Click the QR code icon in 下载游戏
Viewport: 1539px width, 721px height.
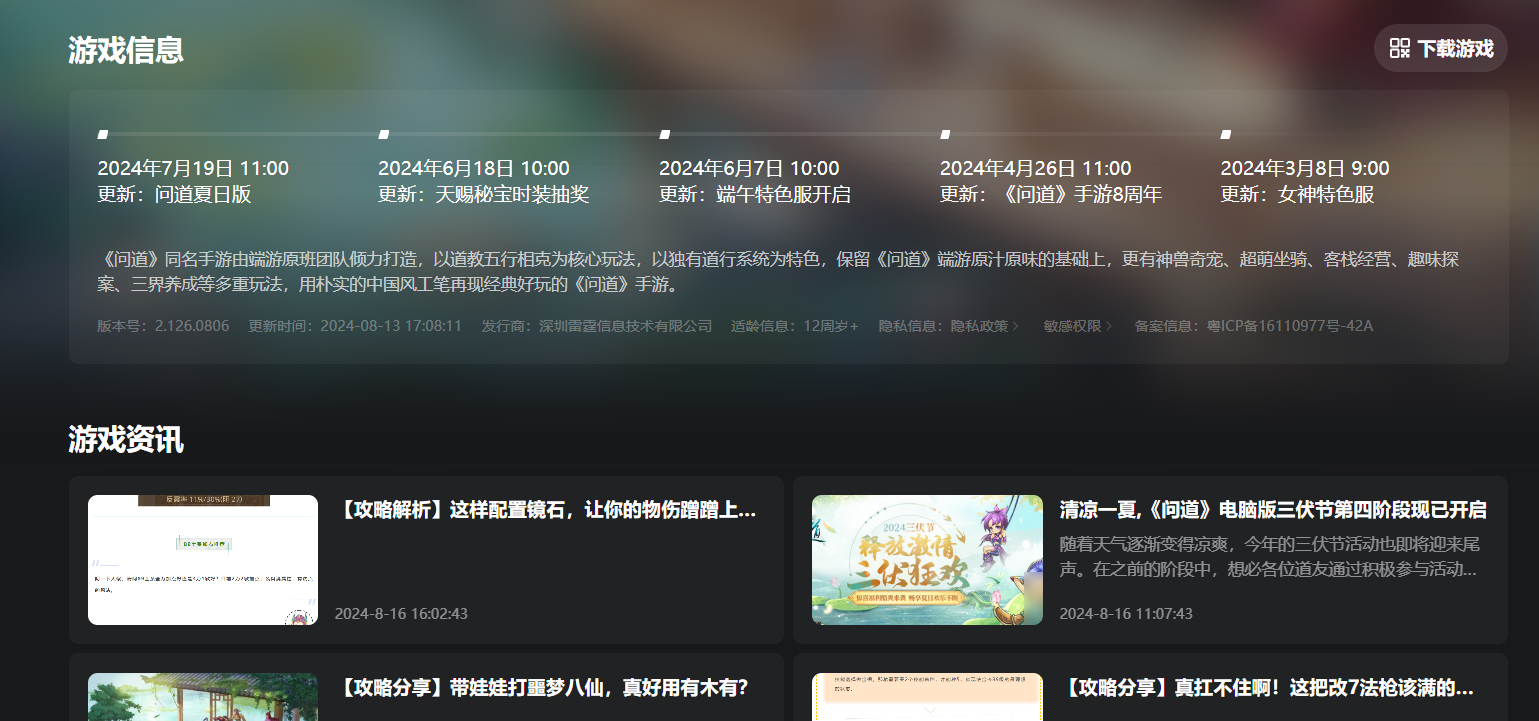(1400, 48)
